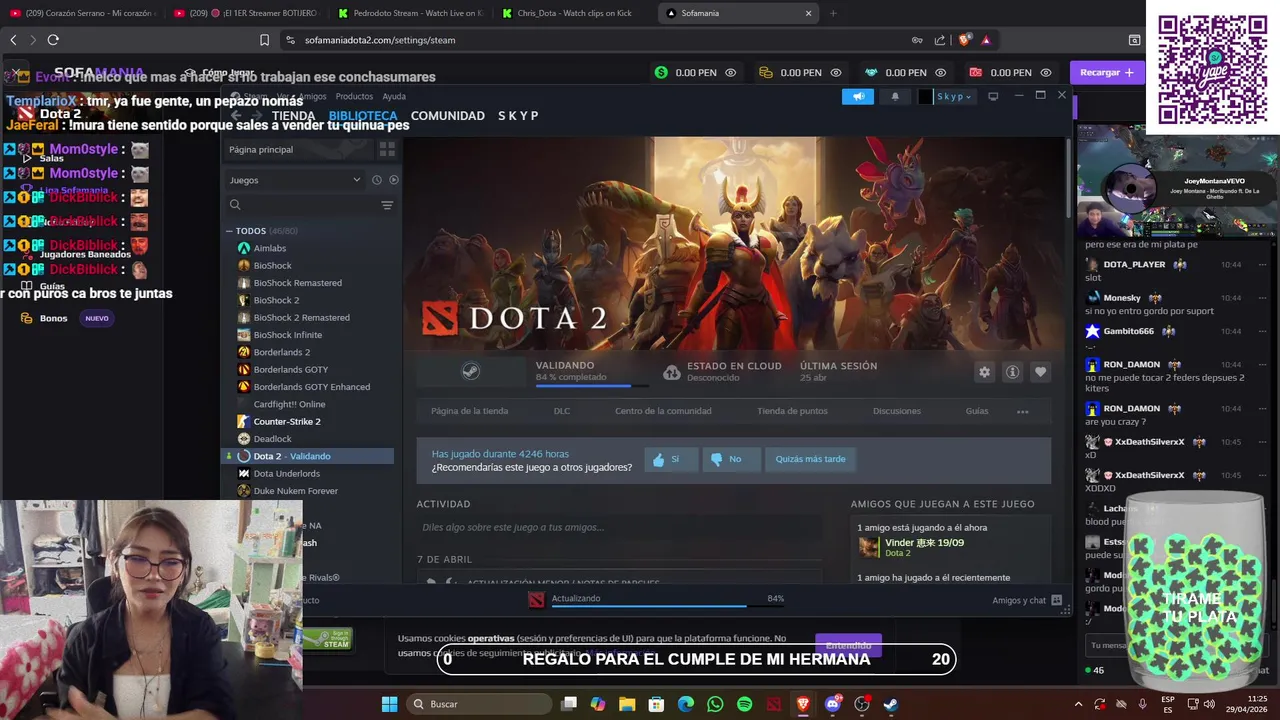Toggle visibility of red cash balance
Screen dimensions: 1280x720
pos(1045,72)
